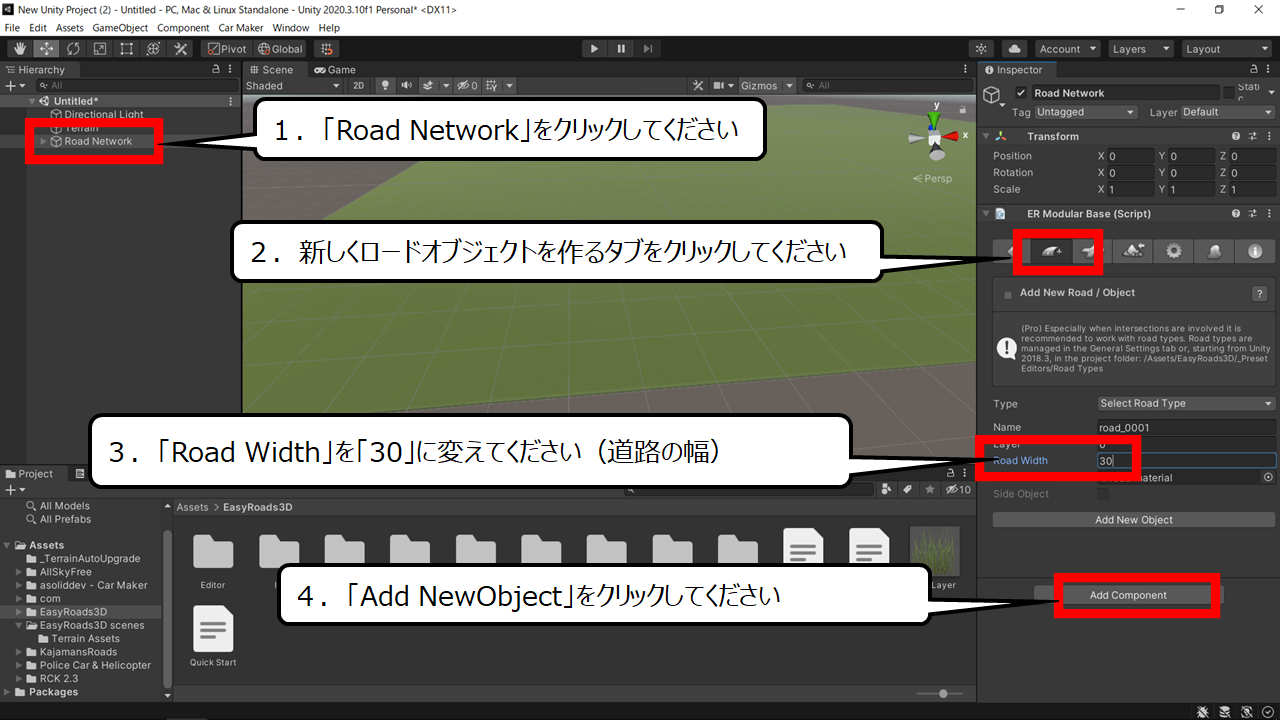This screenshot has width=1280, height=720.
Task: Open Add New Road help question mark
Action: 1260,294
